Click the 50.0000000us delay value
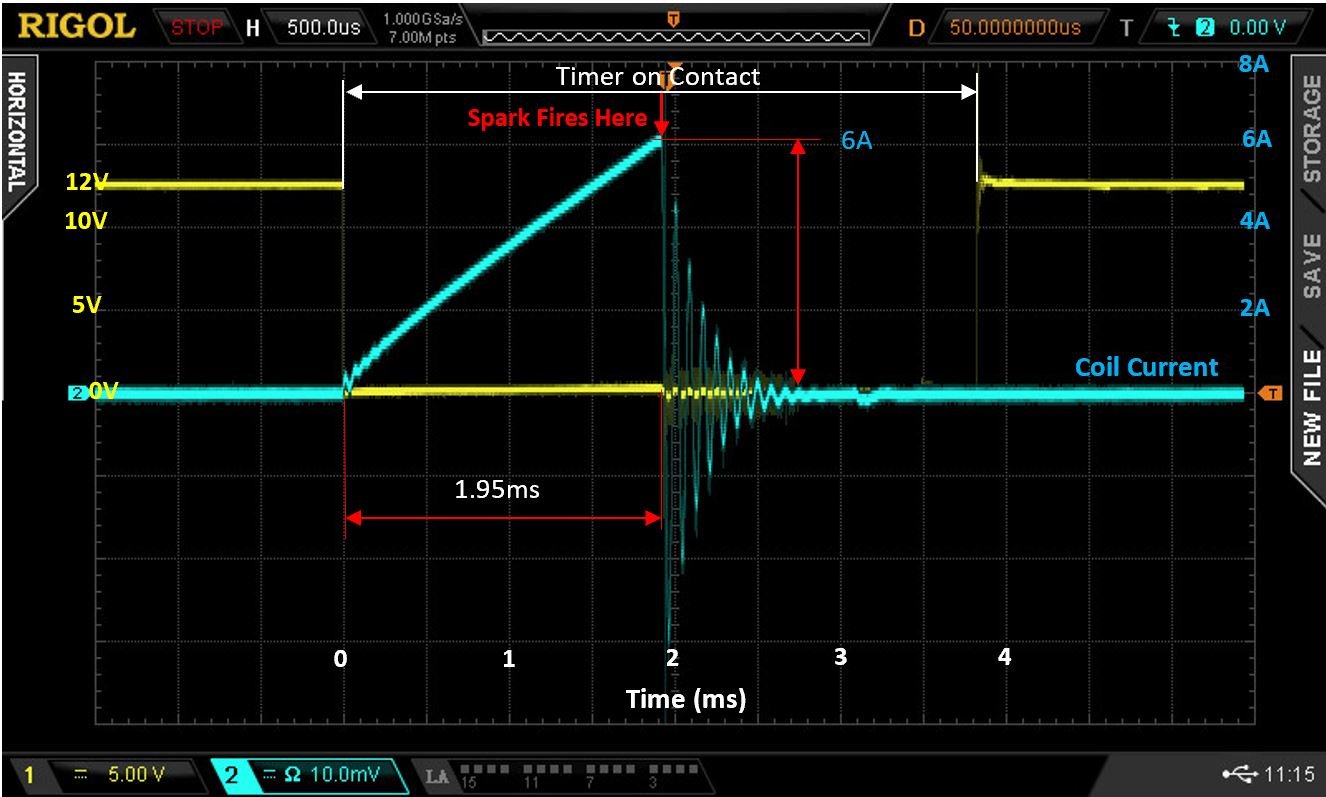The image size is (1326, 797). tap(1015, 27)
